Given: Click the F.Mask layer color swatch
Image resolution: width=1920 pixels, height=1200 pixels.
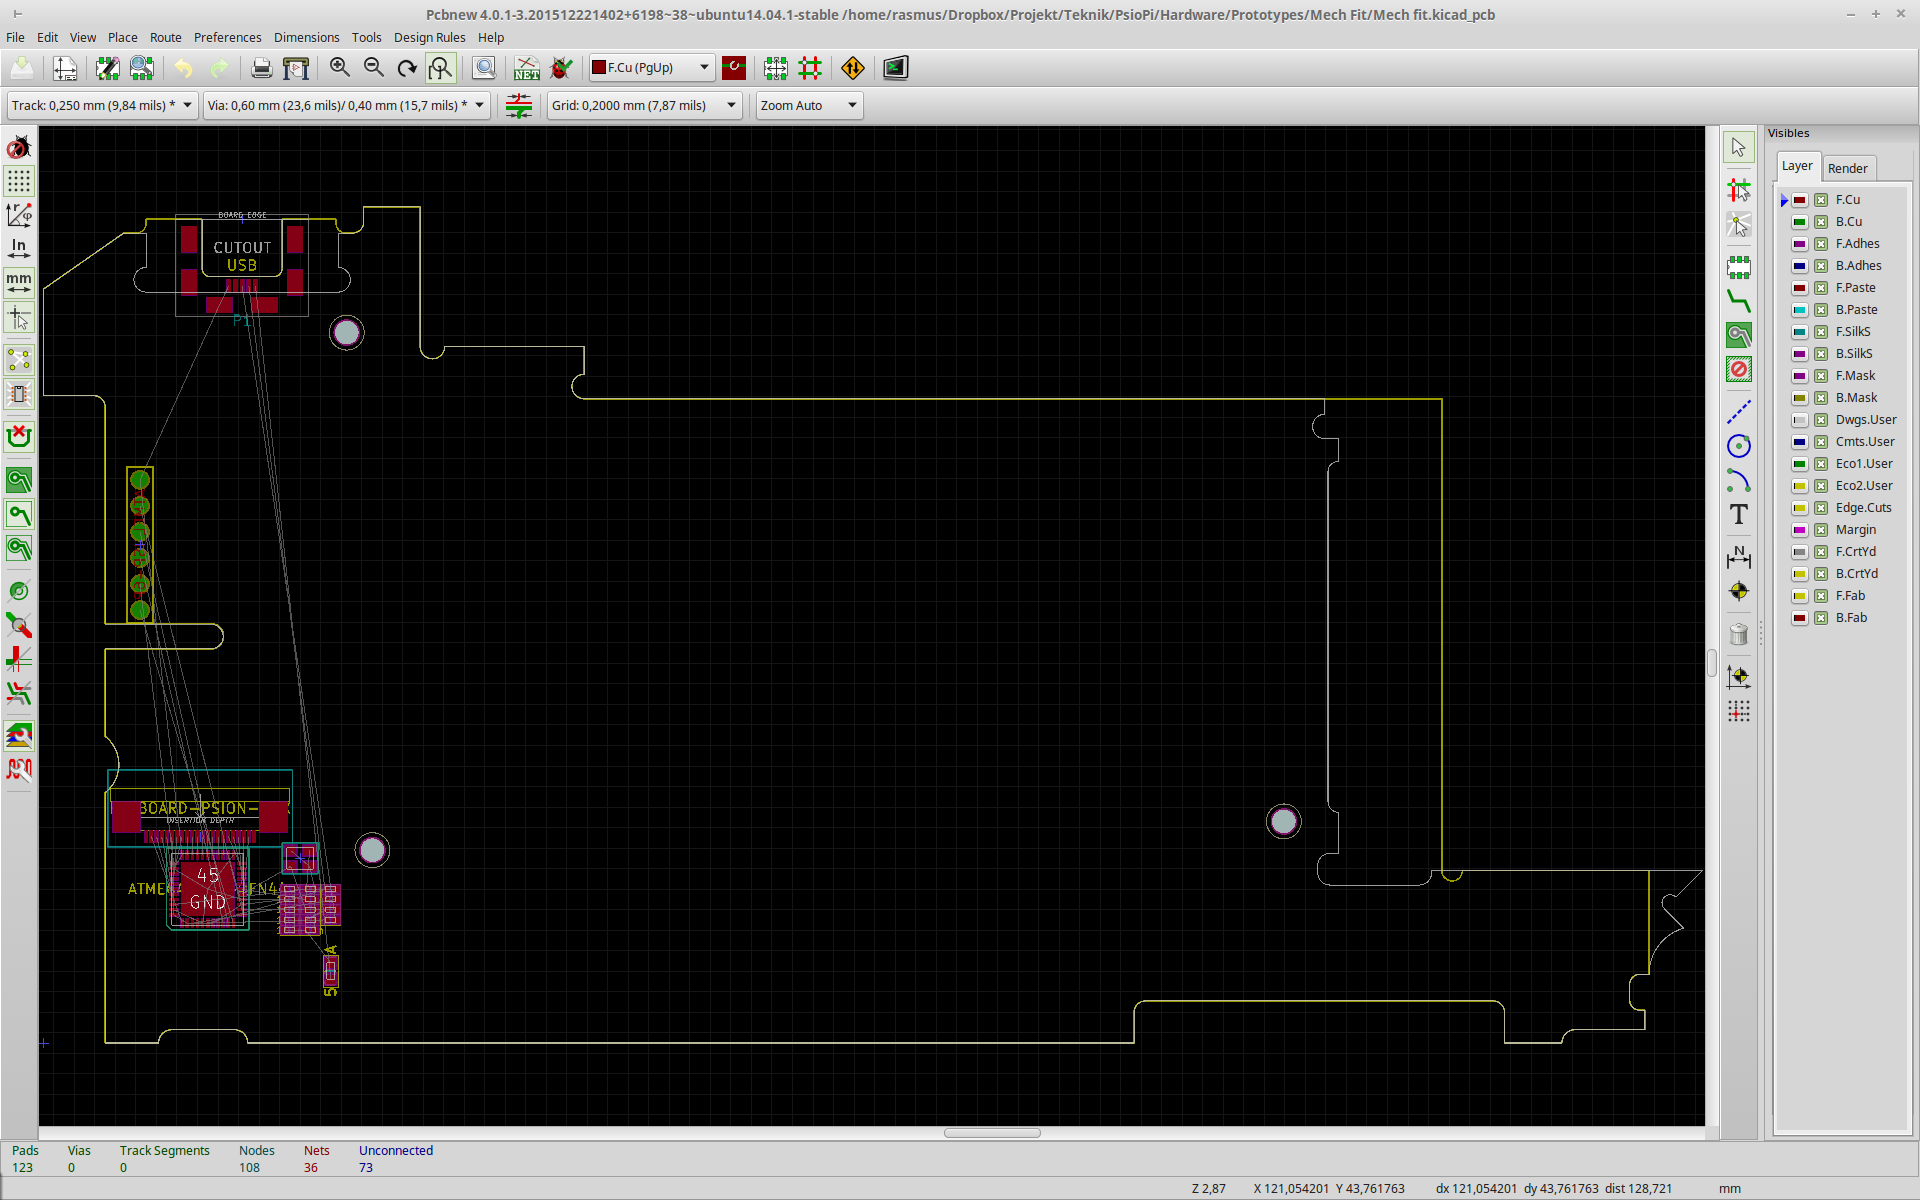Looking at the screenshot, I should point(1799,376).
